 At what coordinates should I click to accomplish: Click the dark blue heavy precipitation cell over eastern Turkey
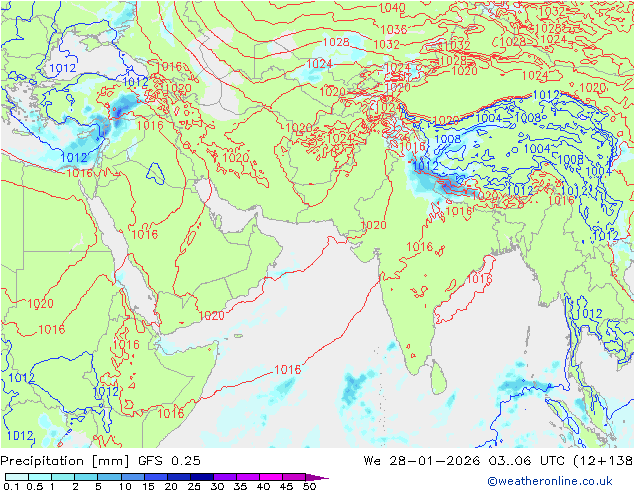[x=118, y=112]
